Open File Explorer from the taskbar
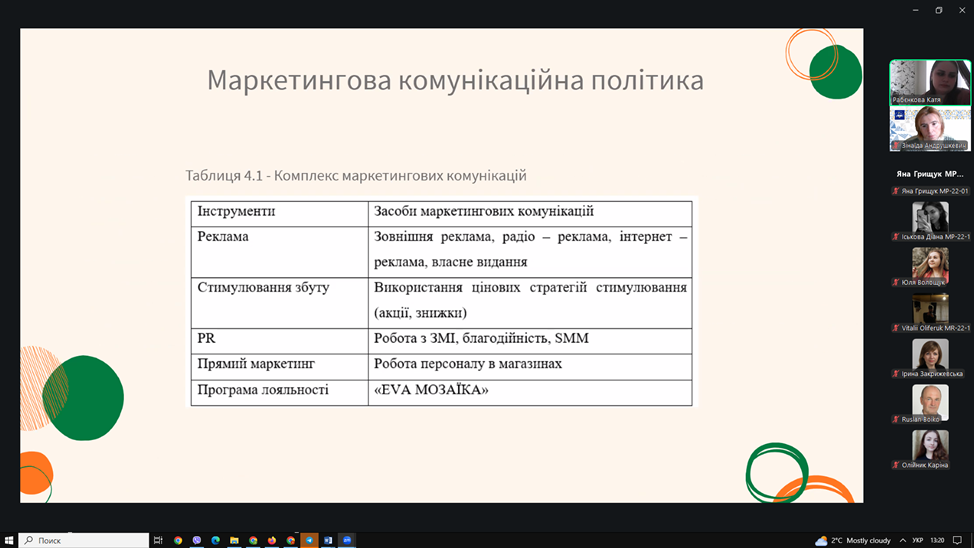The image size is (974, 548). [x=234, y=540]
